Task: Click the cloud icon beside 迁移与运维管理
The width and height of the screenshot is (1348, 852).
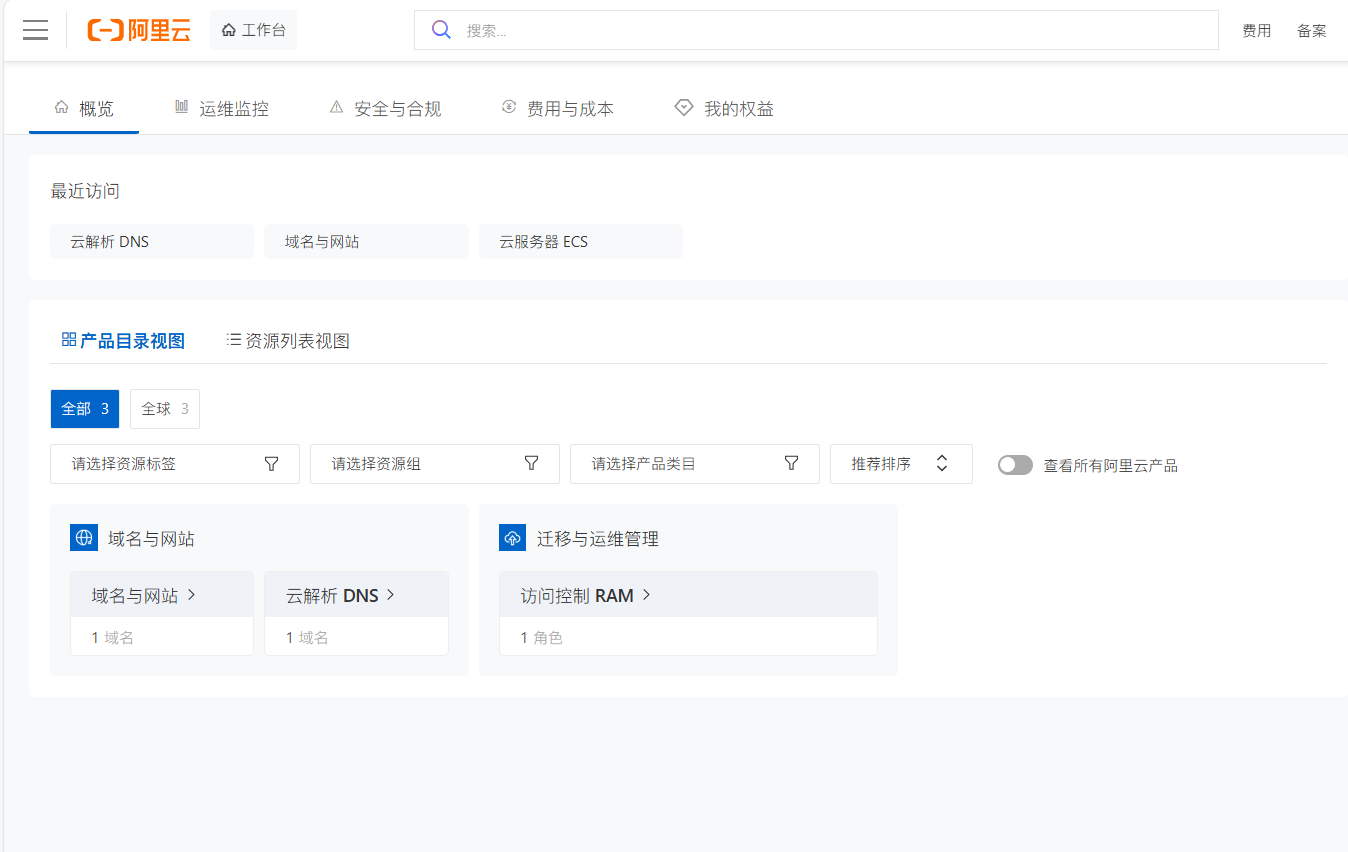Action: [x=512, y=538]
